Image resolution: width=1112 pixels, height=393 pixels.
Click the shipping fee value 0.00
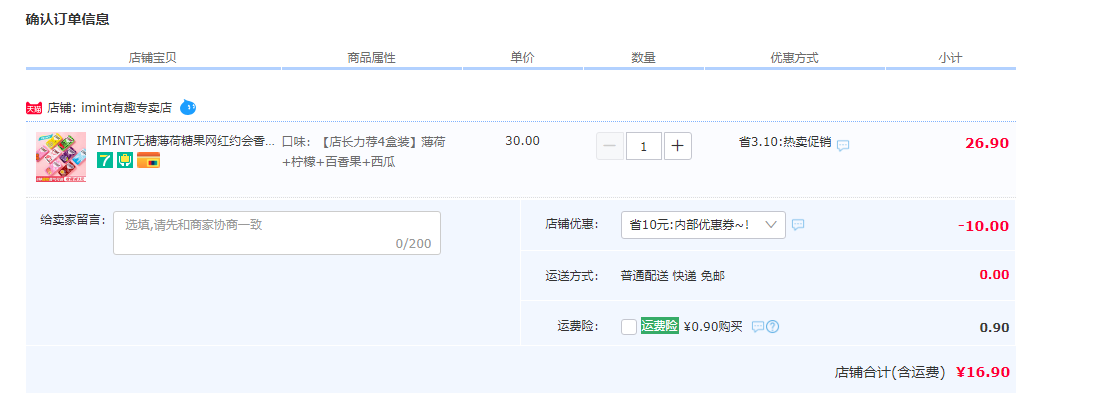point(994,275)
